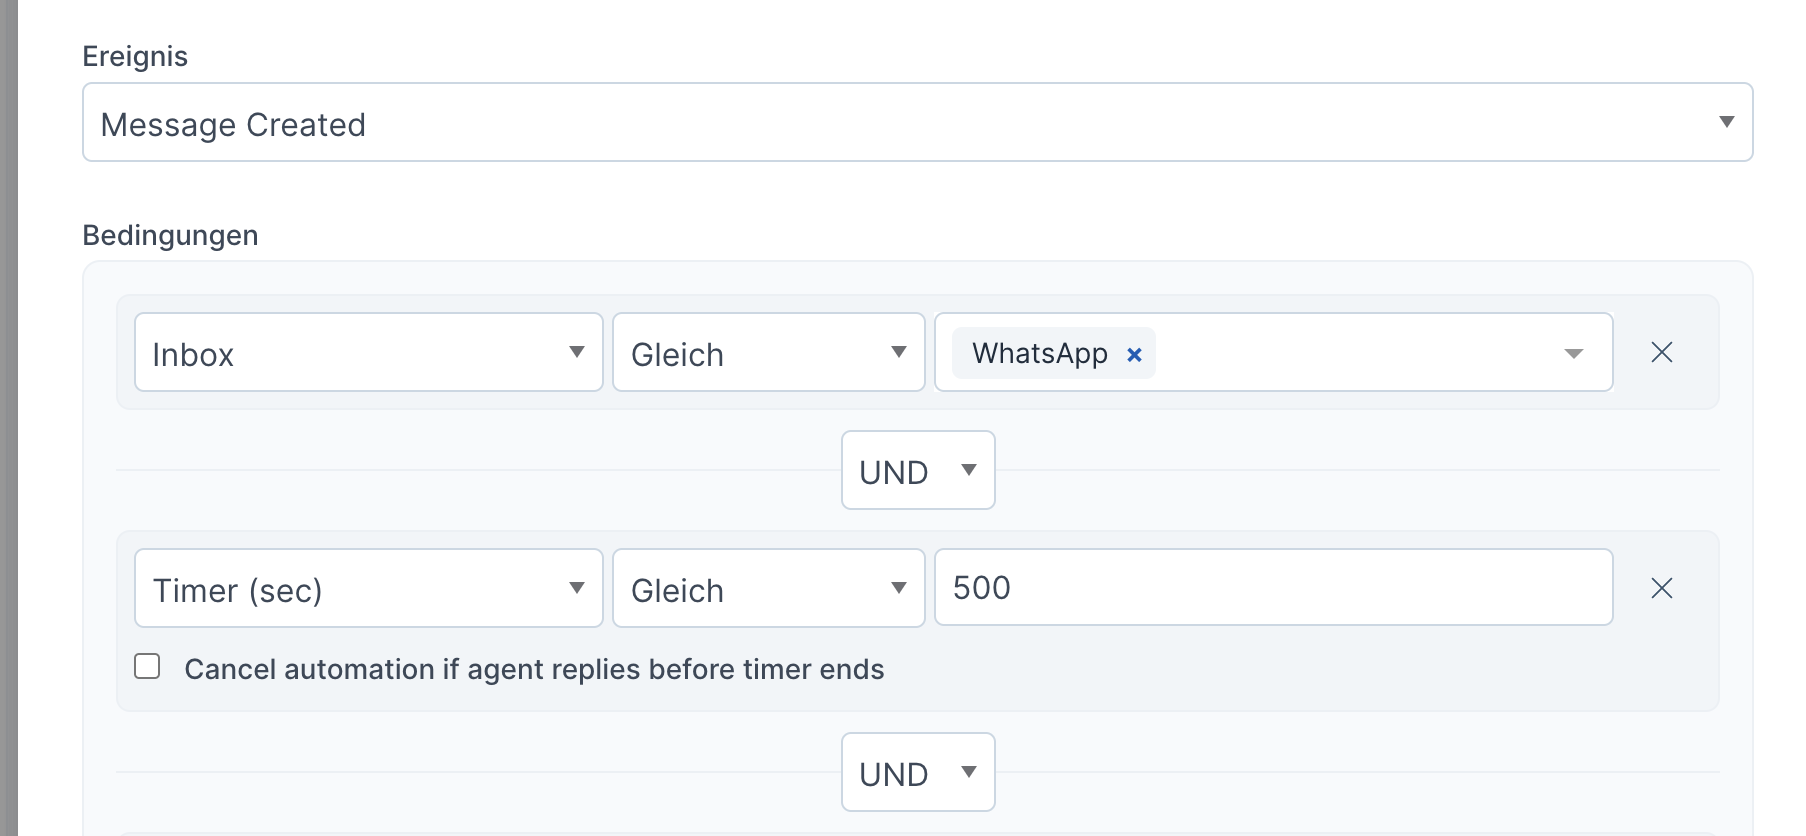
Task: Remove the WhatsApp tag with its x icon
Action: pyautogui.click(x=1134, y=354)
